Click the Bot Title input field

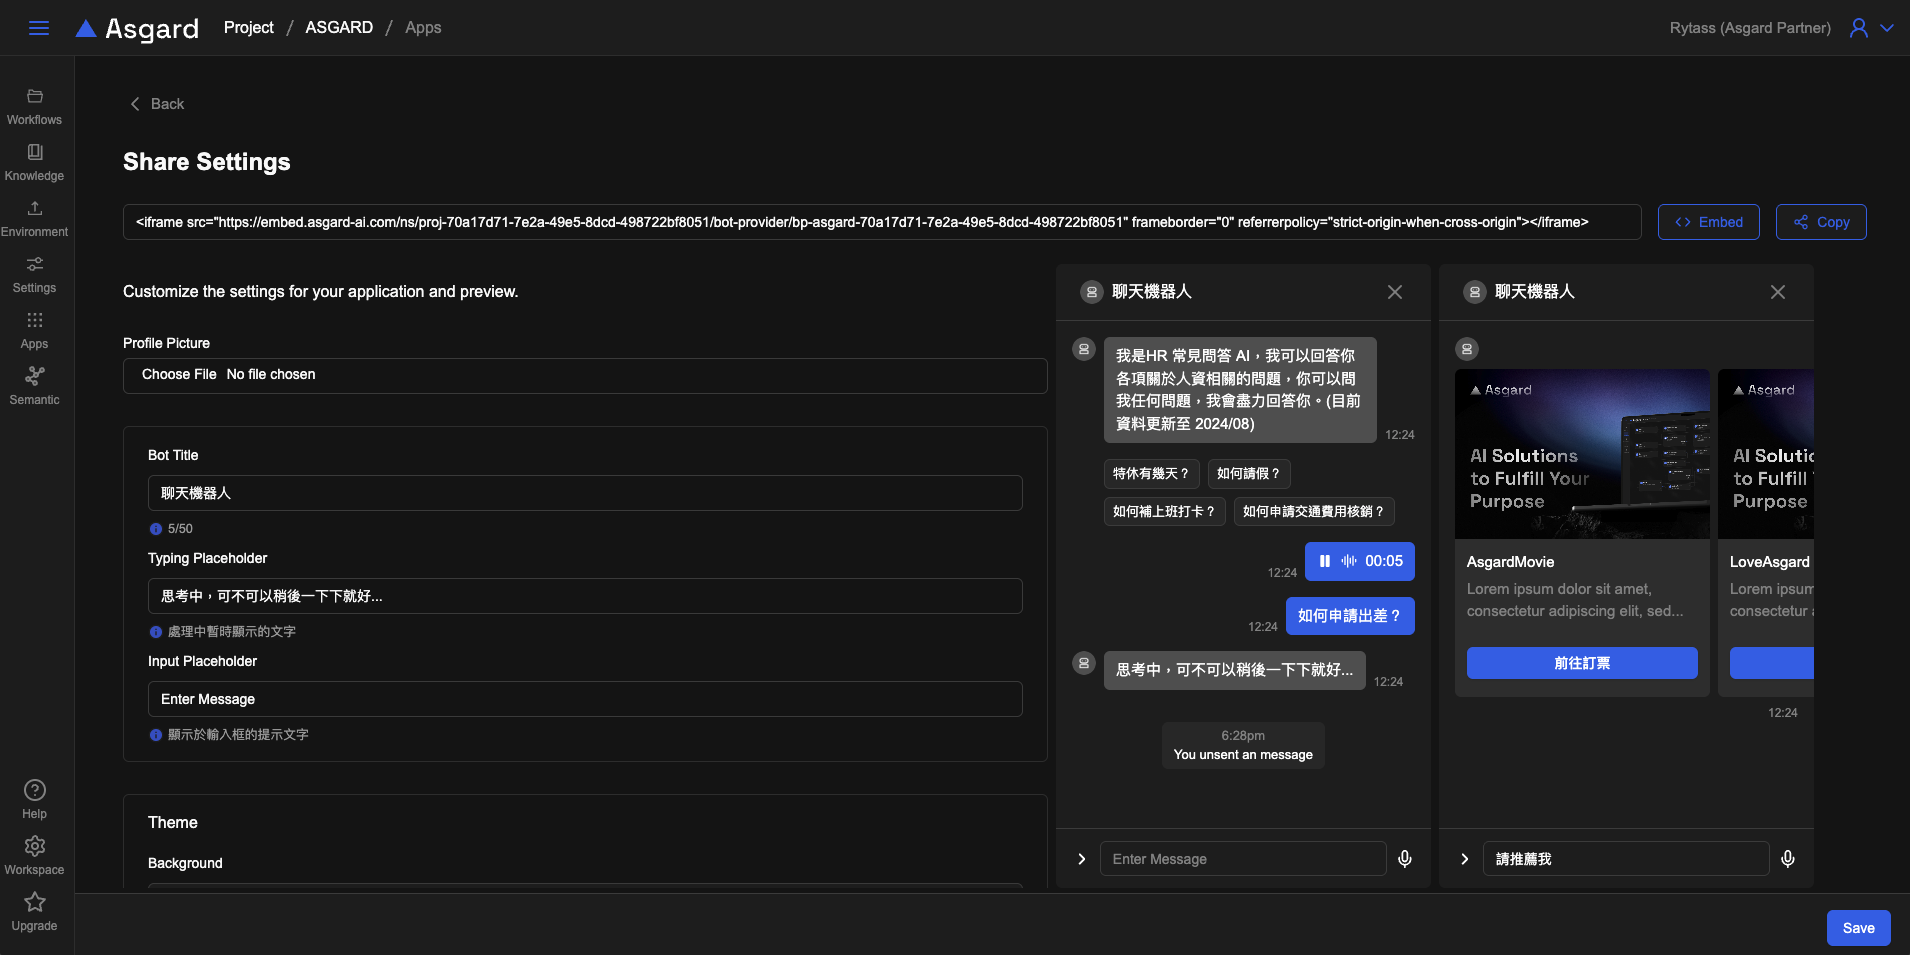pyautogui.click(x=585, y=493)
